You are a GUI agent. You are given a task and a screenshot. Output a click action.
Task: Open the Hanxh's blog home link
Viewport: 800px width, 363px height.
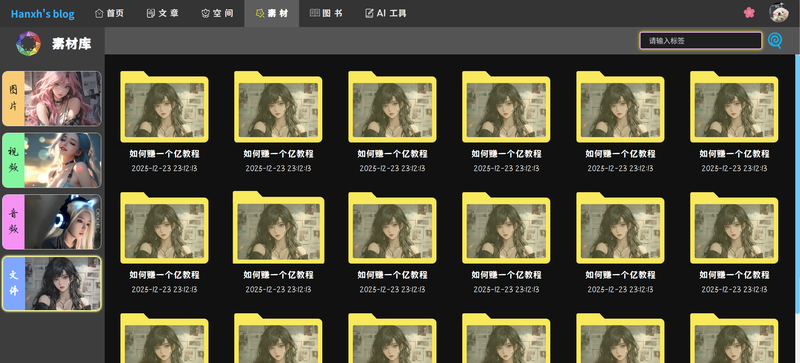pos(43,14)
